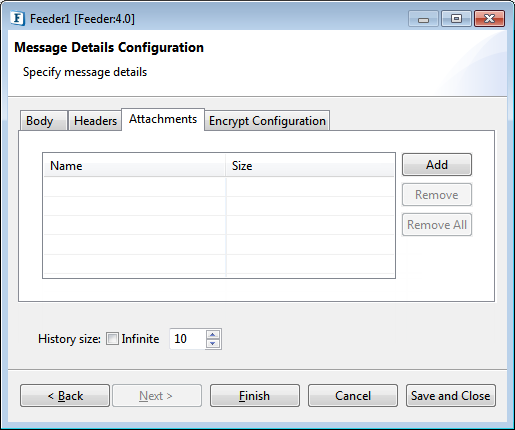Viewport: 515px width, 430px height.
Task: Click the Remove All button
Action: [x=437, y=225]
